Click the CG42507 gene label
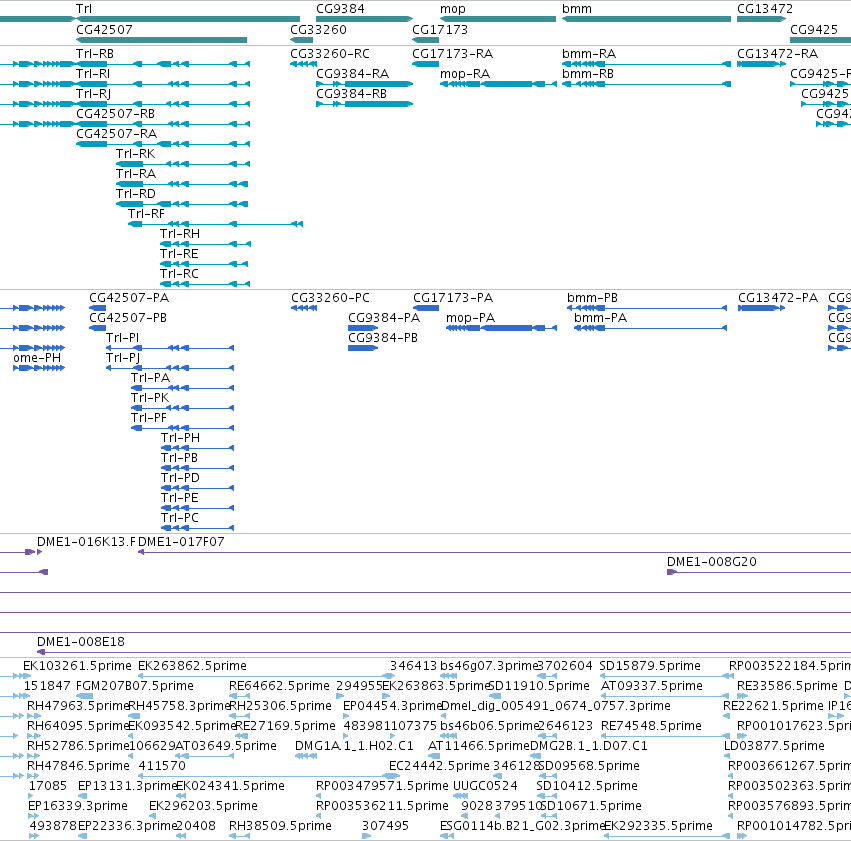 pos(104,29)
